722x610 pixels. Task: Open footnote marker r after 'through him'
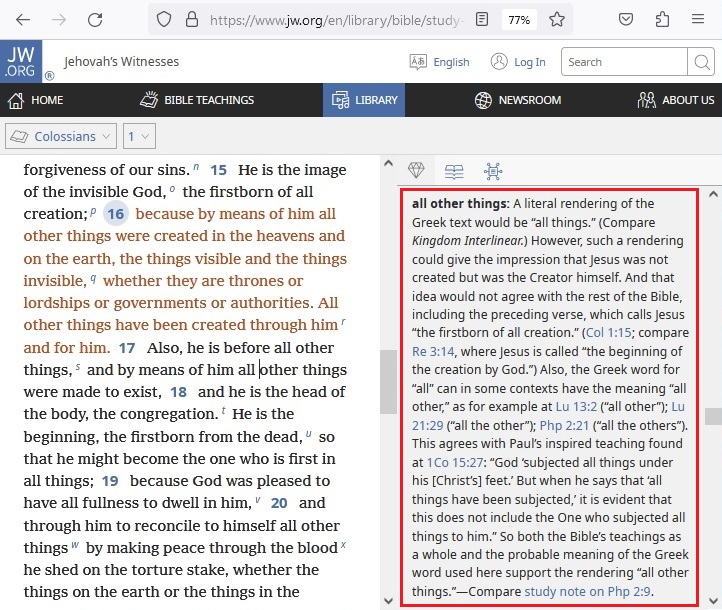[344, 322]
